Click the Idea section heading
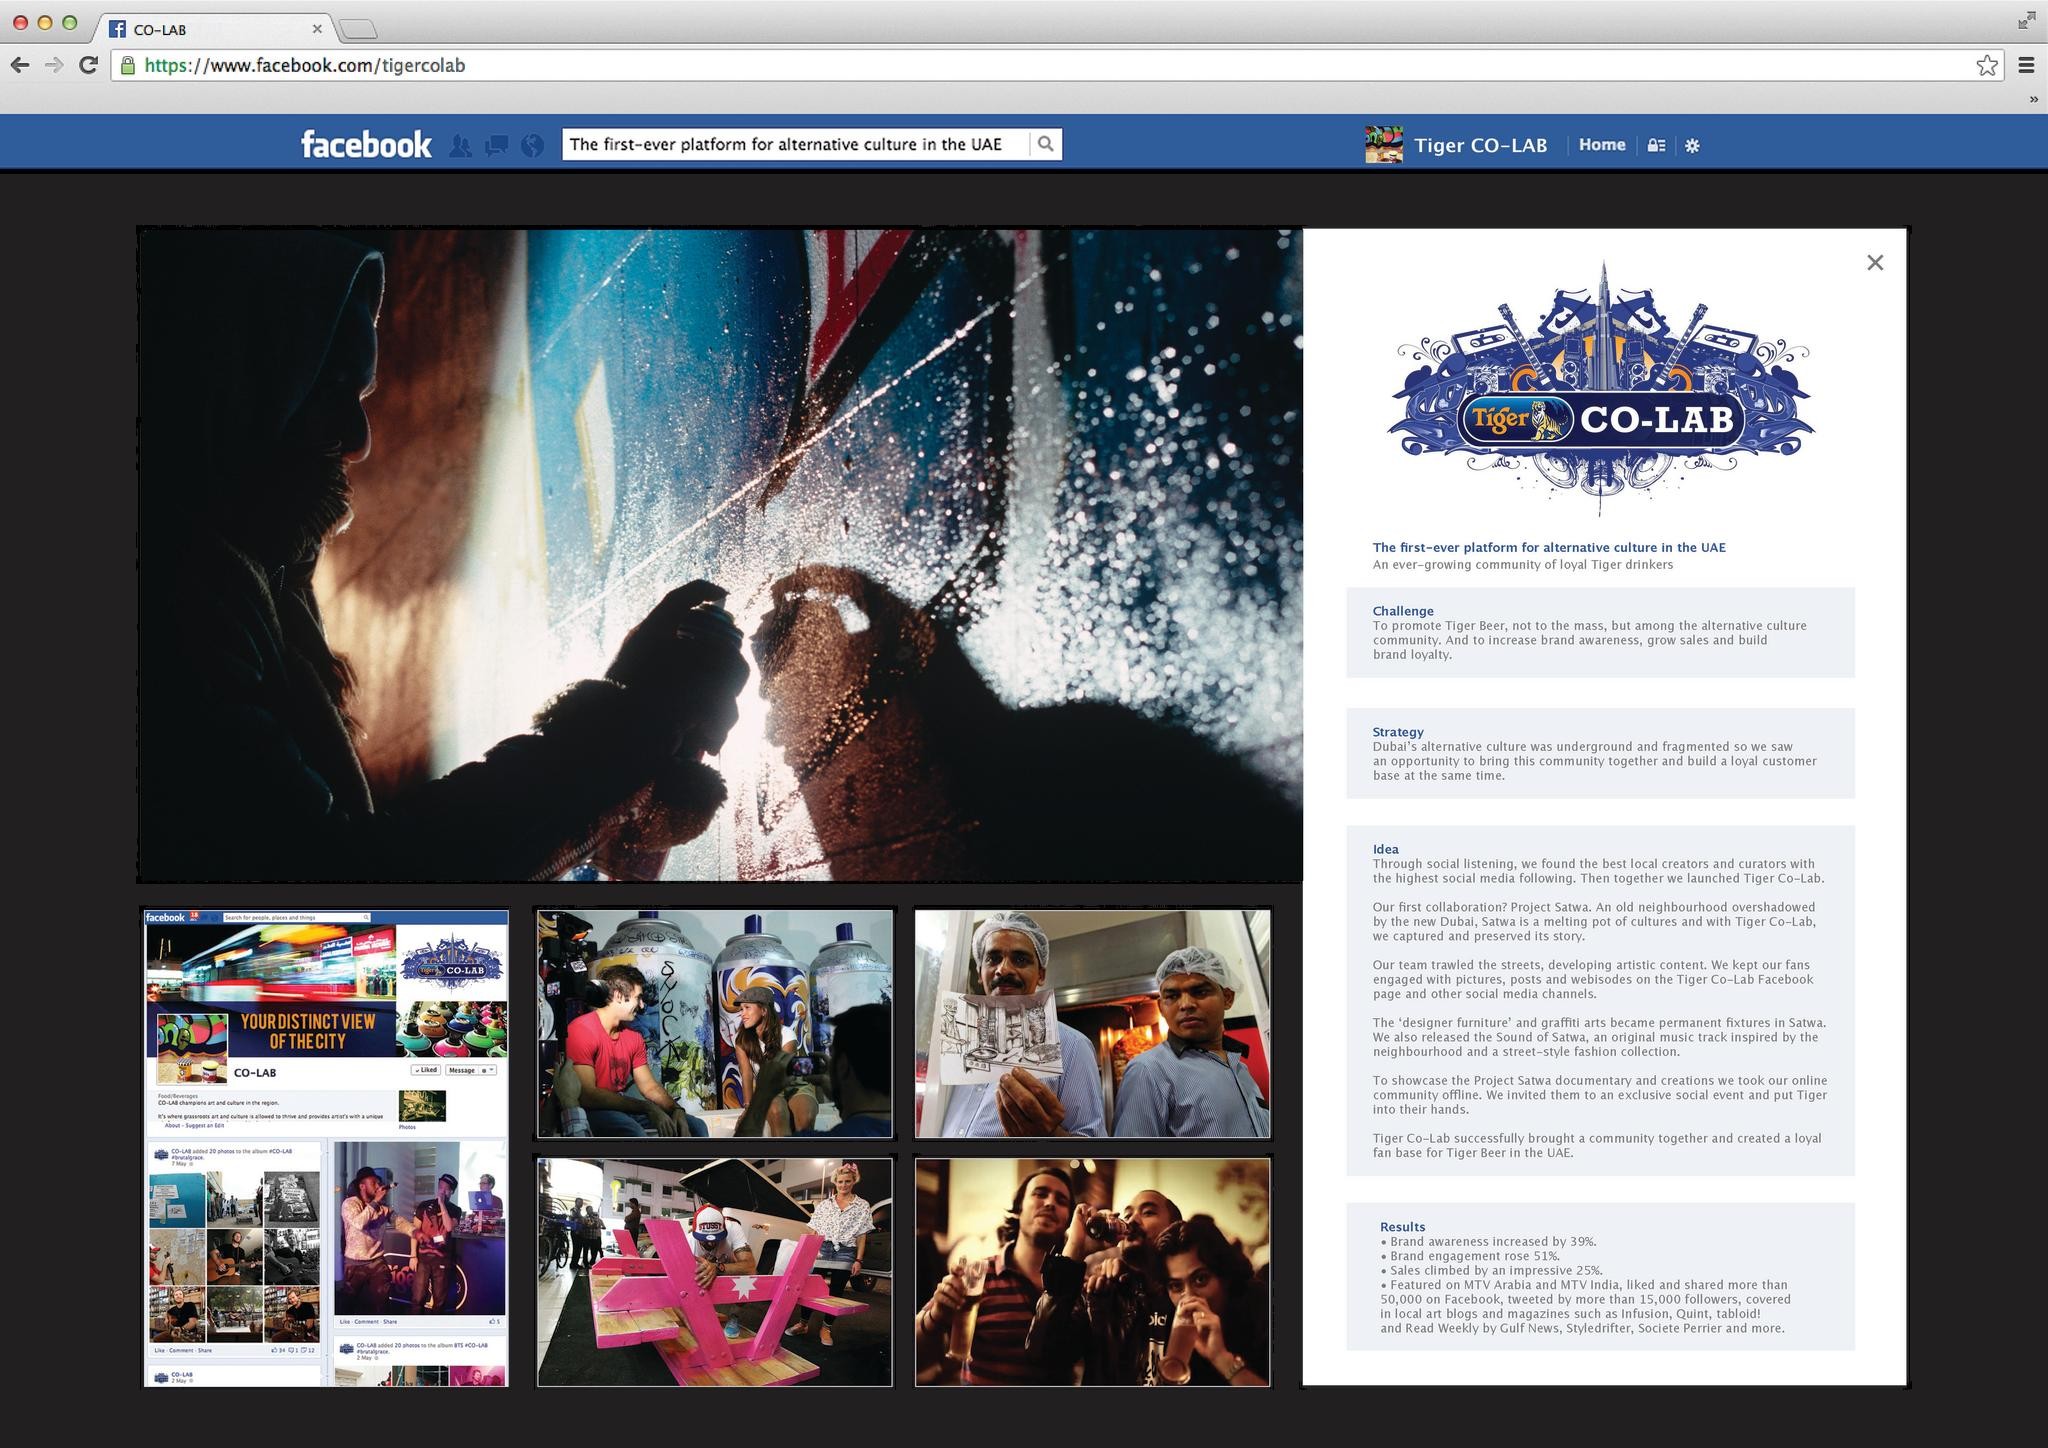This screenshot has width=2048, height=1448. (1386, 849)
